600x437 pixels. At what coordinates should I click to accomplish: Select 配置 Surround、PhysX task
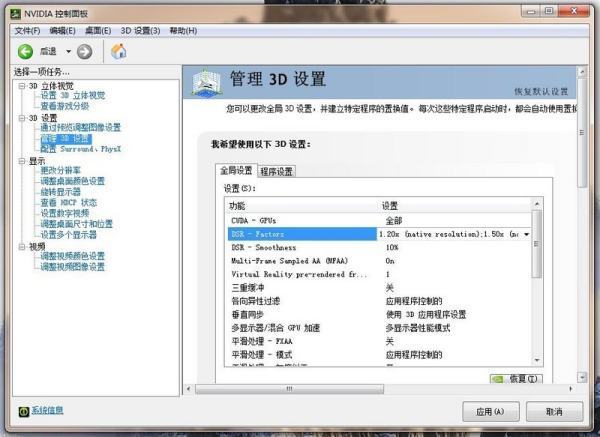pos(80,149)
